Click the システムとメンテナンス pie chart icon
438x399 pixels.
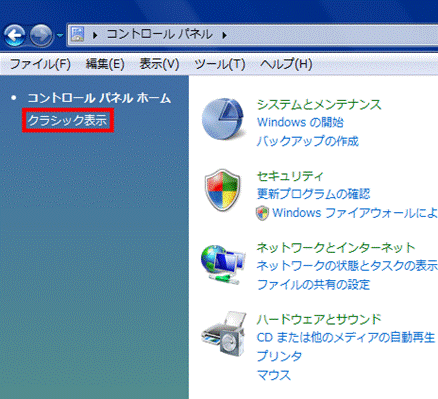pyautogui.click(x=223, y=119)
